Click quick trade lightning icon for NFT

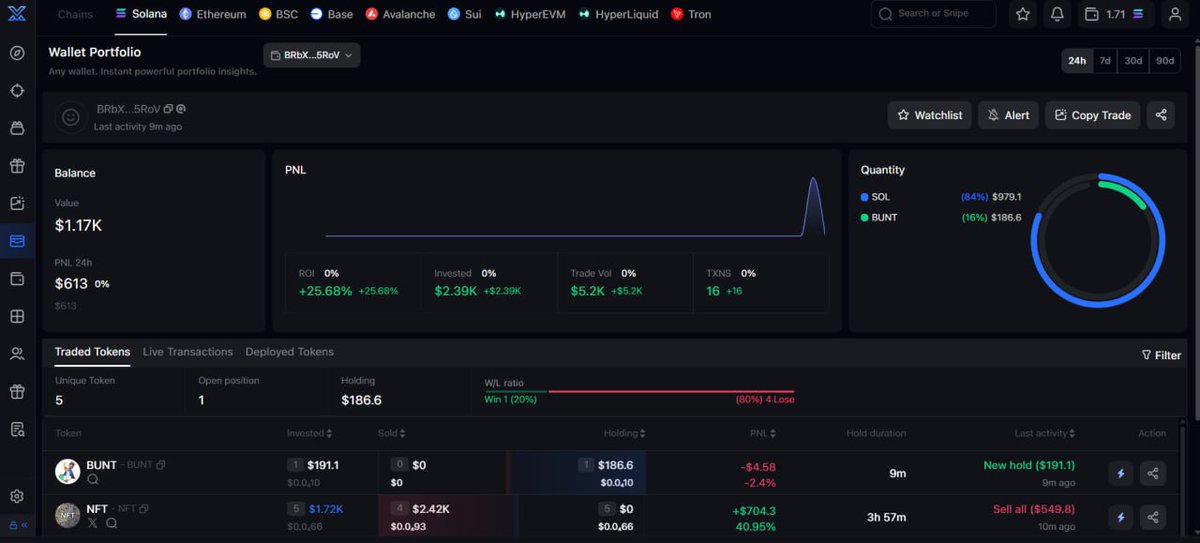point(1120,517)
